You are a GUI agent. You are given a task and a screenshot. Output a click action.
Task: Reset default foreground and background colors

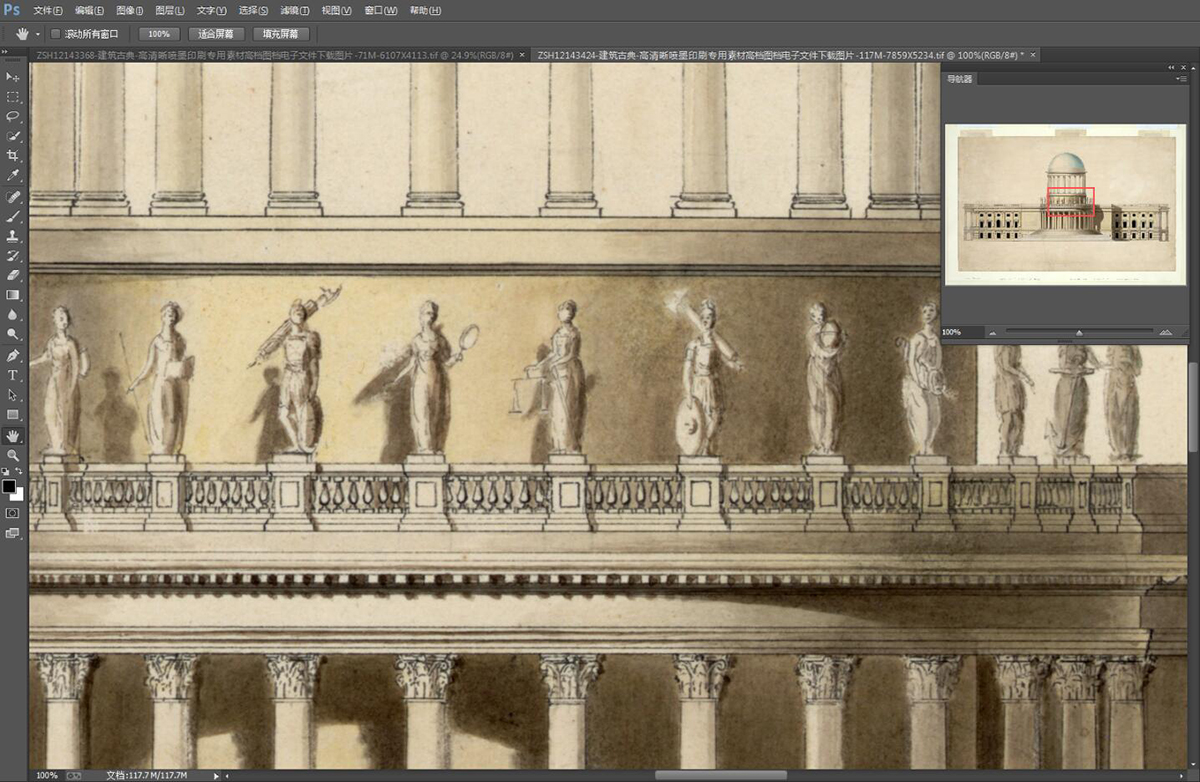(6, 471)
